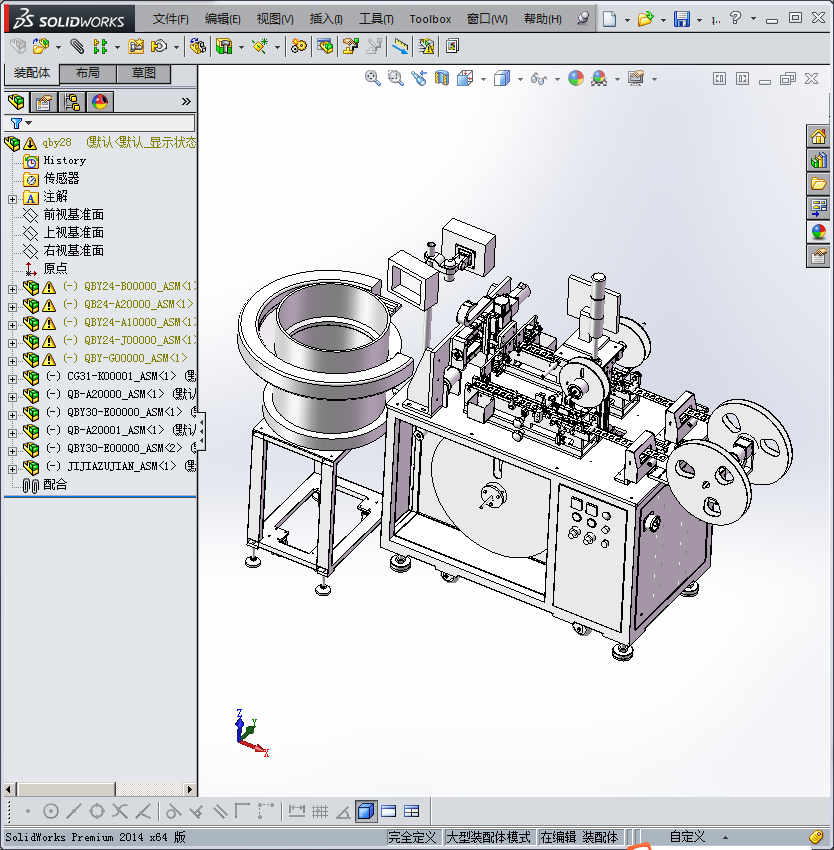Click the New document icon

[609, 19]
